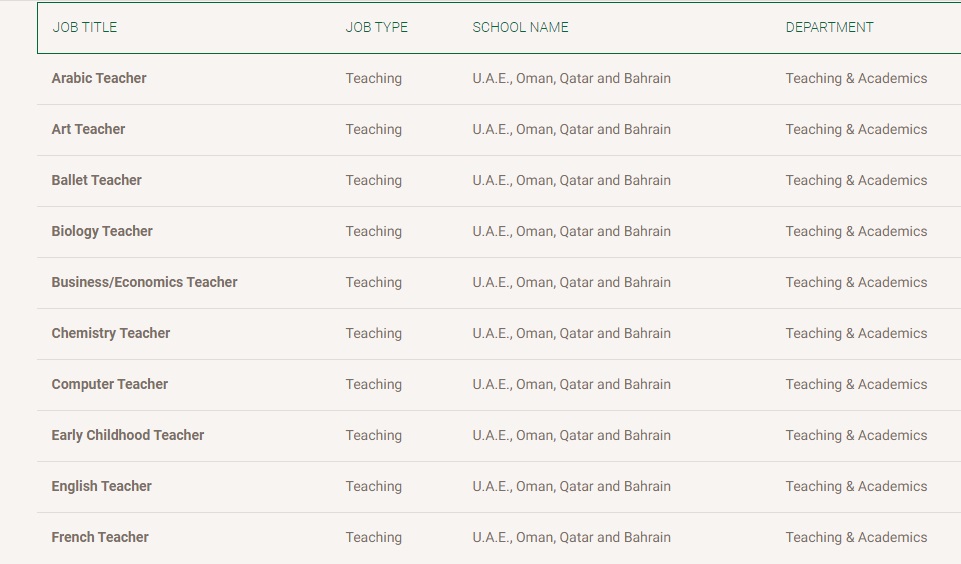The width and height of the screenshot is (961, 564).
Task: Click the DEPARTMENT column header
Action: point(829,28)
